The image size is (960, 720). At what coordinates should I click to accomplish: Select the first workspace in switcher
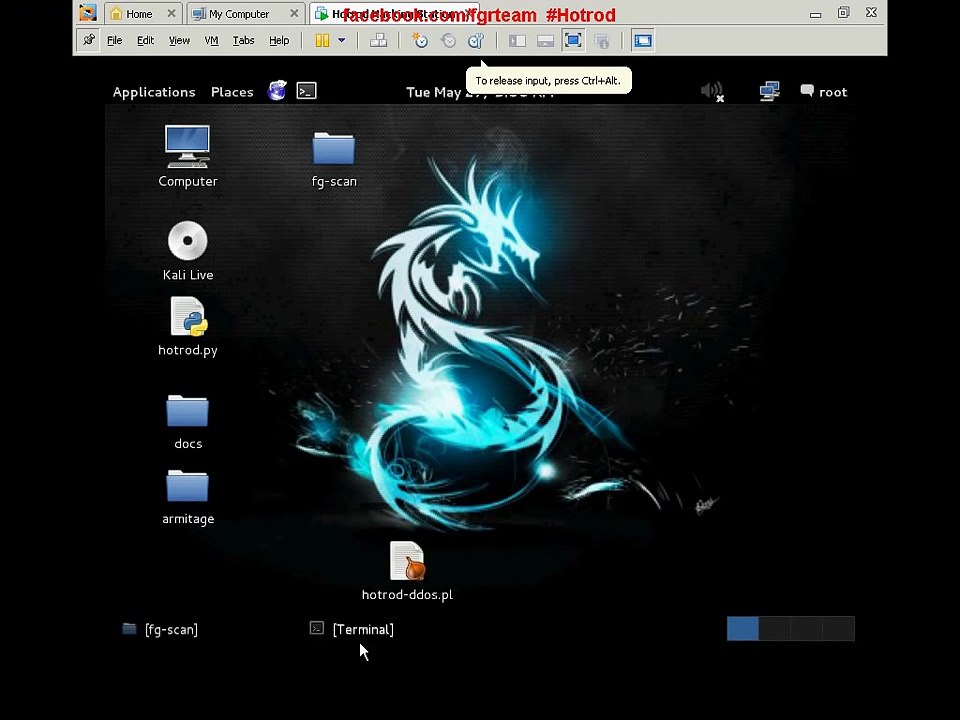pyautogui.click(x=743, y=629)
